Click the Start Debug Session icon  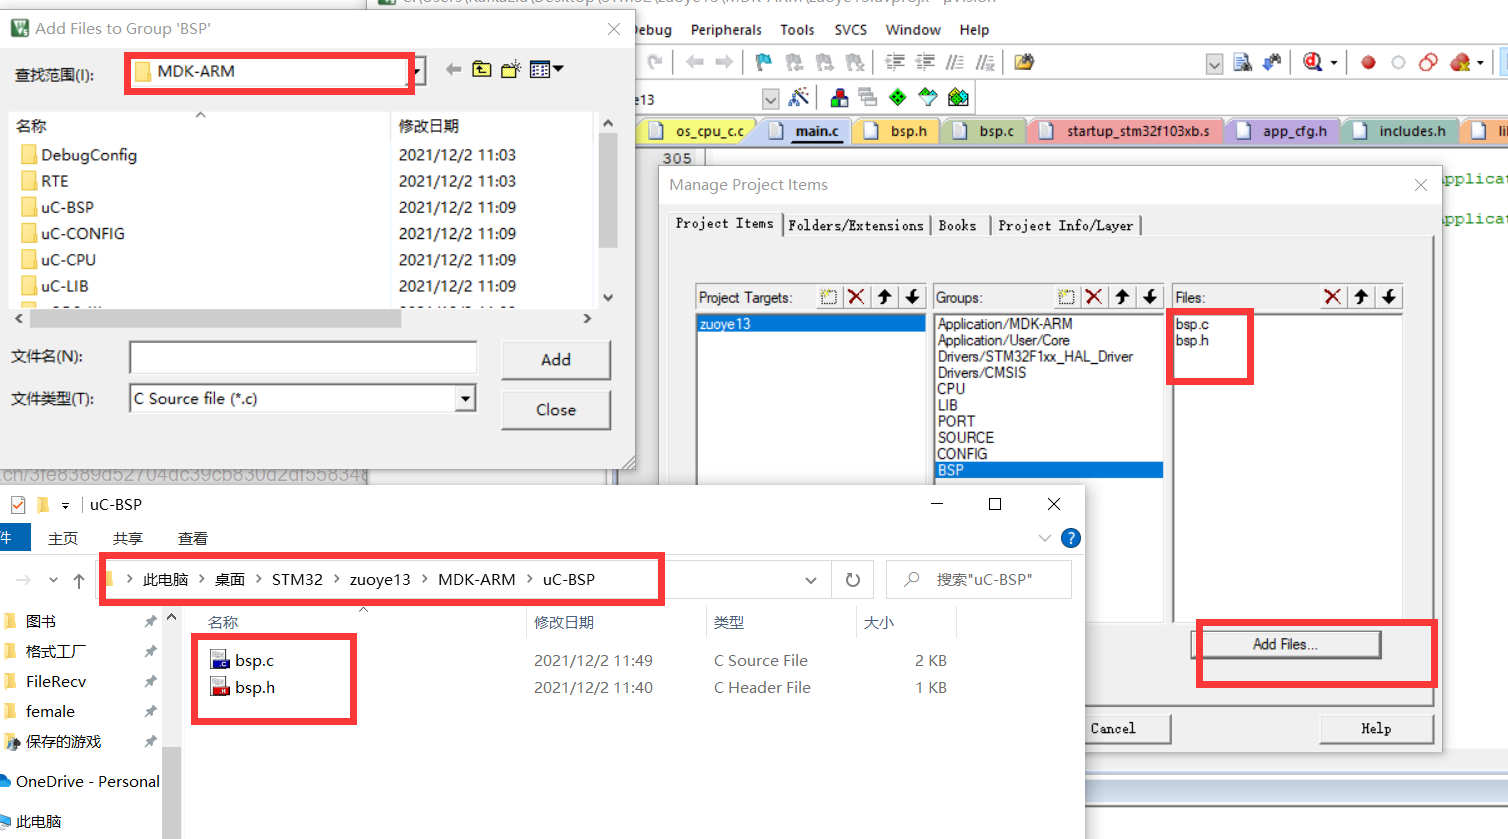click(1313, 62)
